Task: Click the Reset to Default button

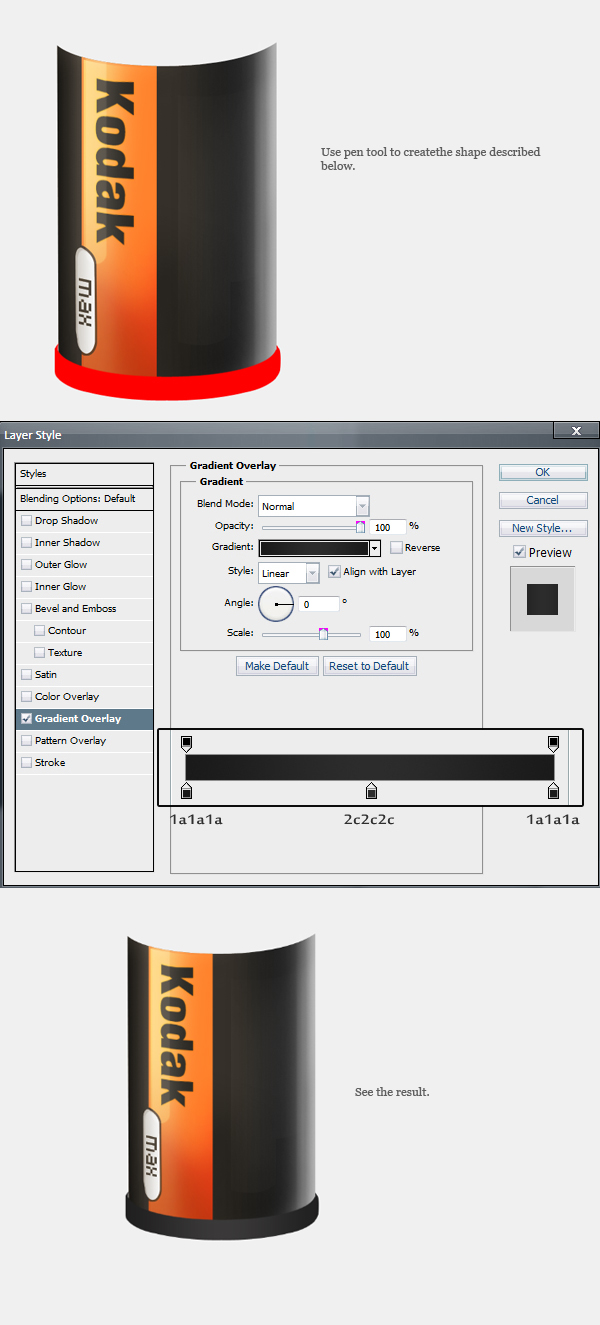Action: pyautogui.click(x=369, y=666)
